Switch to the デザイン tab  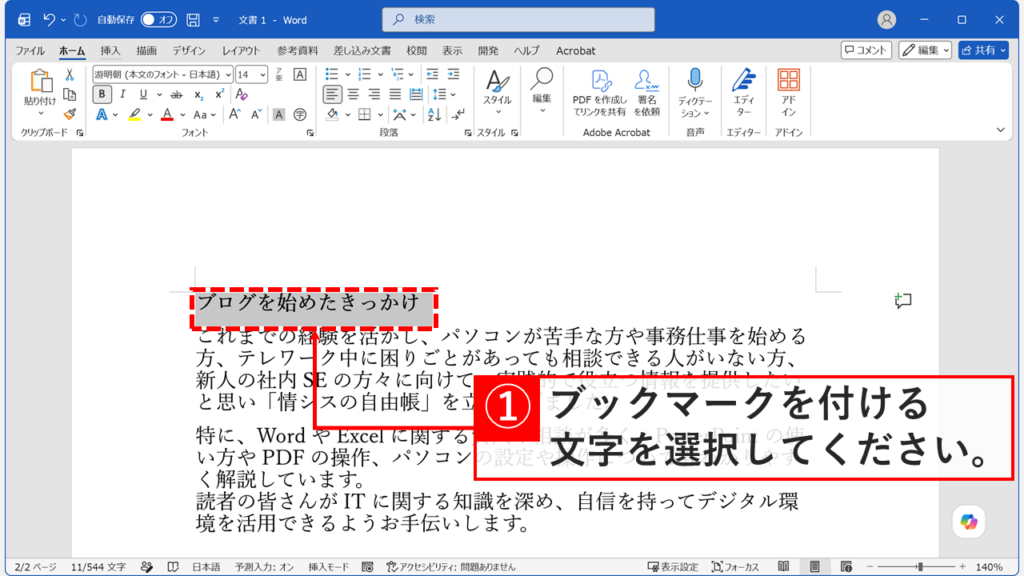189,50
